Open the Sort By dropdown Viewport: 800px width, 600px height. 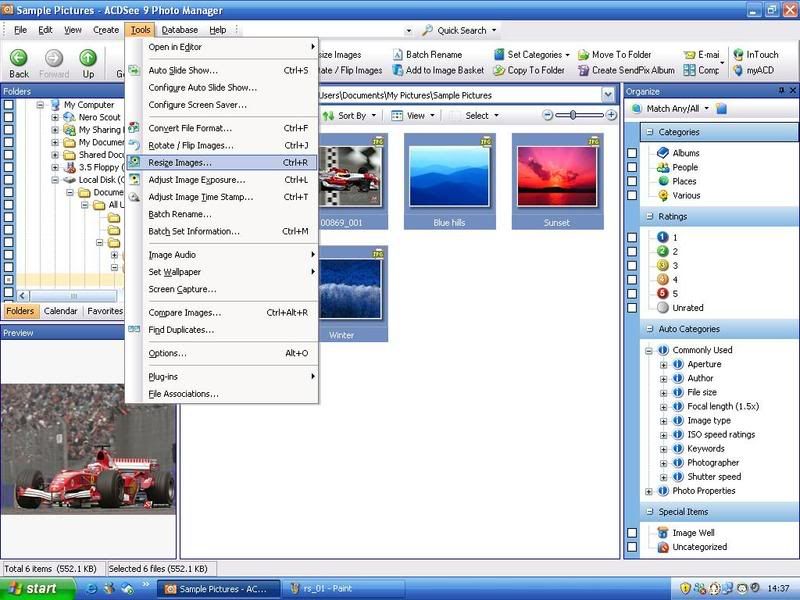click(350, 116)
